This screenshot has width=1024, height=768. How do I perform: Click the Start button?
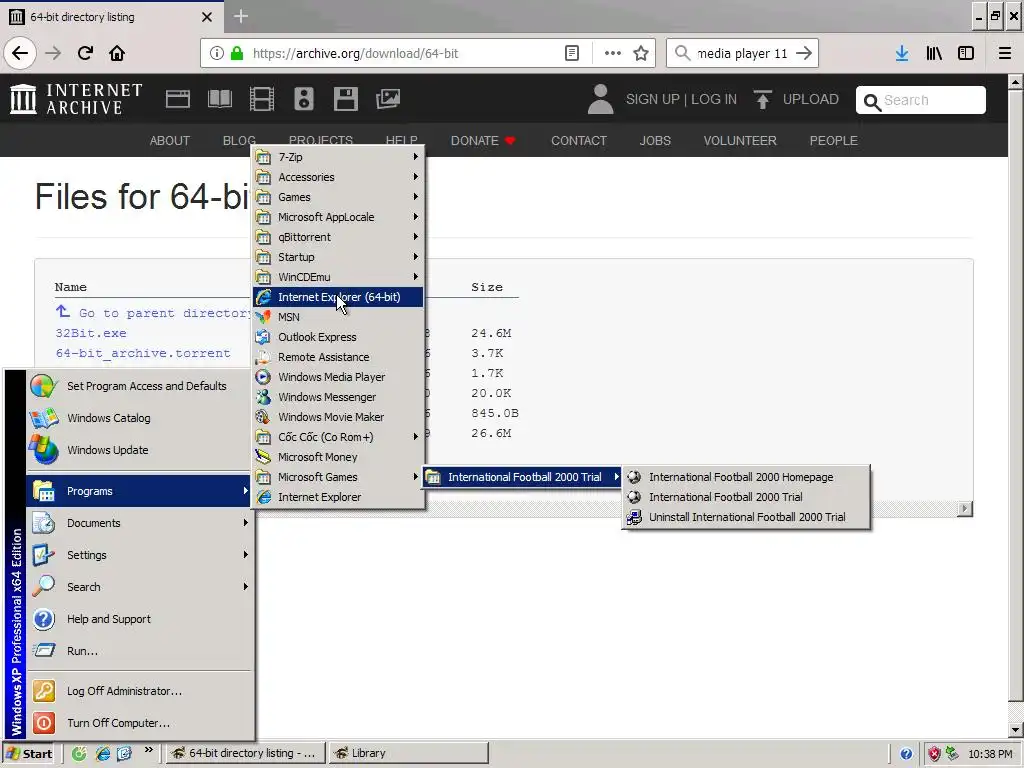click(30, 754)
